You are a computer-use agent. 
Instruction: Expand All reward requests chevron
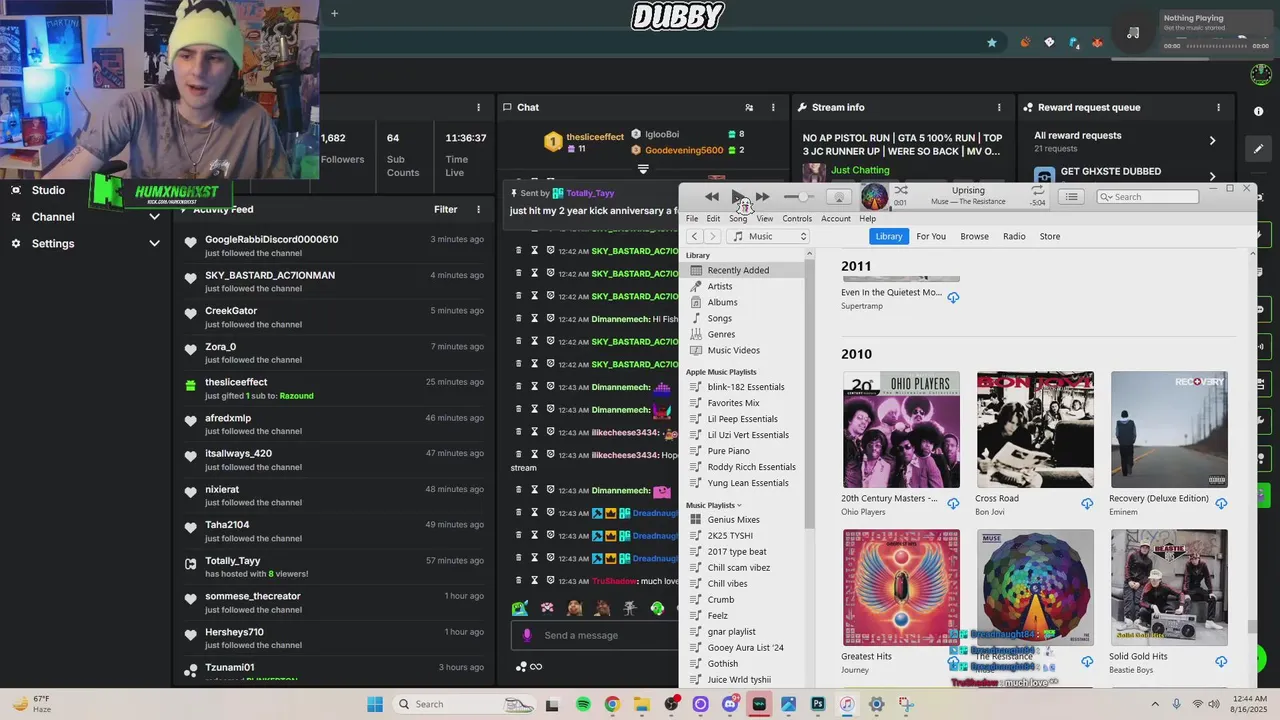coord(1212,141)
